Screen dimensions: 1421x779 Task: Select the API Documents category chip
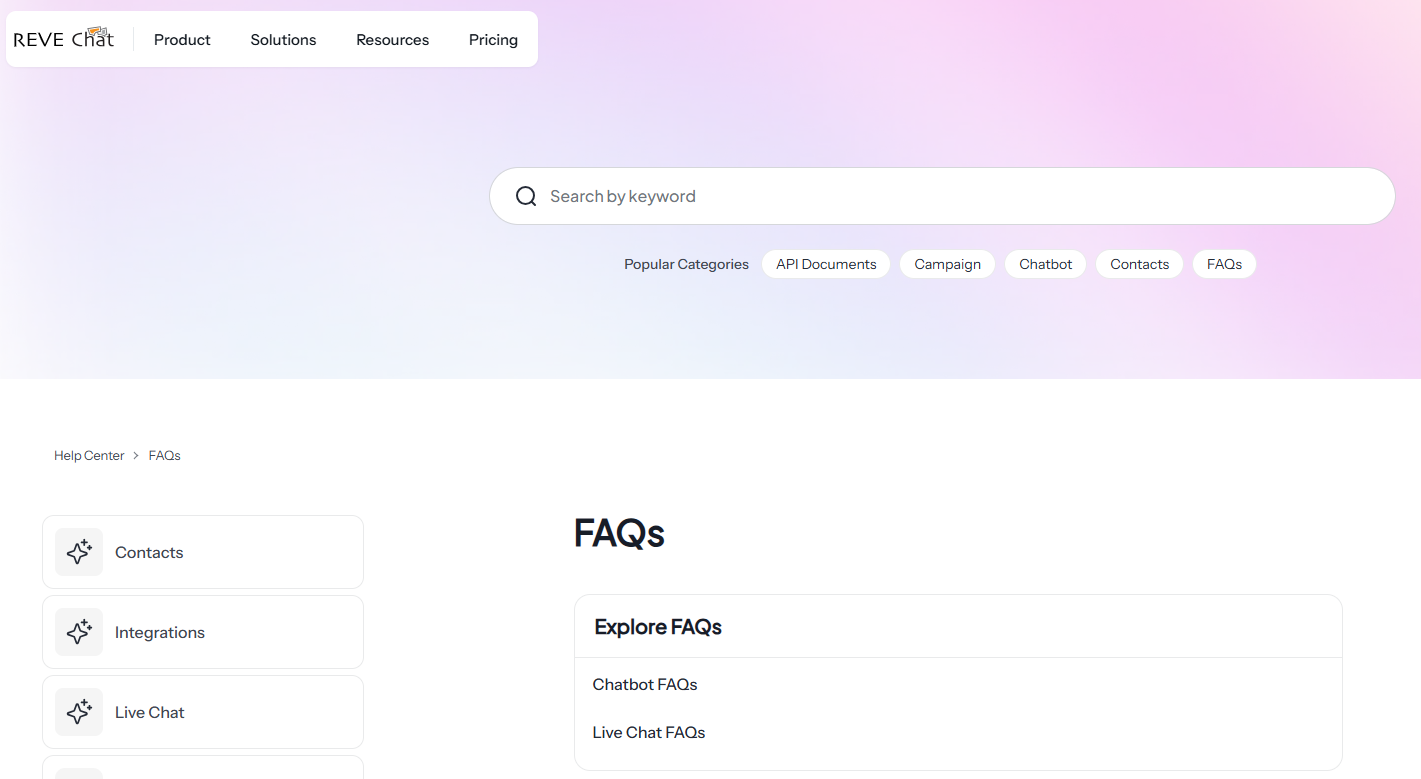tap(826, 264)
